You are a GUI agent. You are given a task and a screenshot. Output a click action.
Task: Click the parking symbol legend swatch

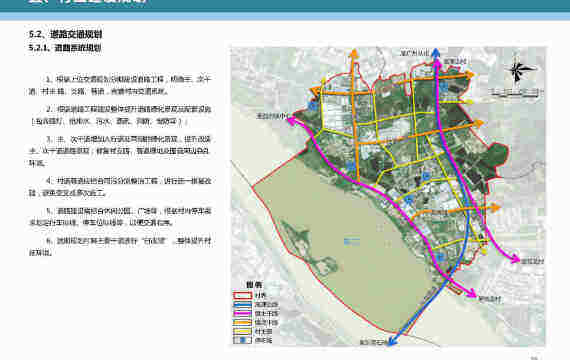242,340
